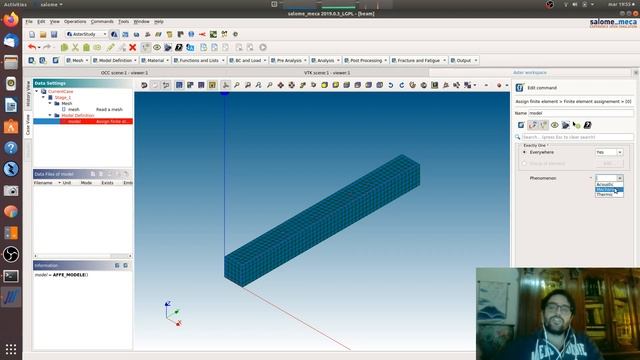This screenshot has width=640, height=360.
Task: Click the first blue icon under the Name field
Action: point(521,125)
